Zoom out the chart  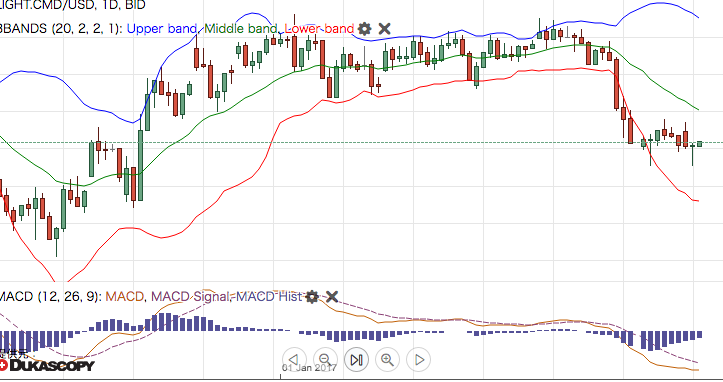(325, 359)
